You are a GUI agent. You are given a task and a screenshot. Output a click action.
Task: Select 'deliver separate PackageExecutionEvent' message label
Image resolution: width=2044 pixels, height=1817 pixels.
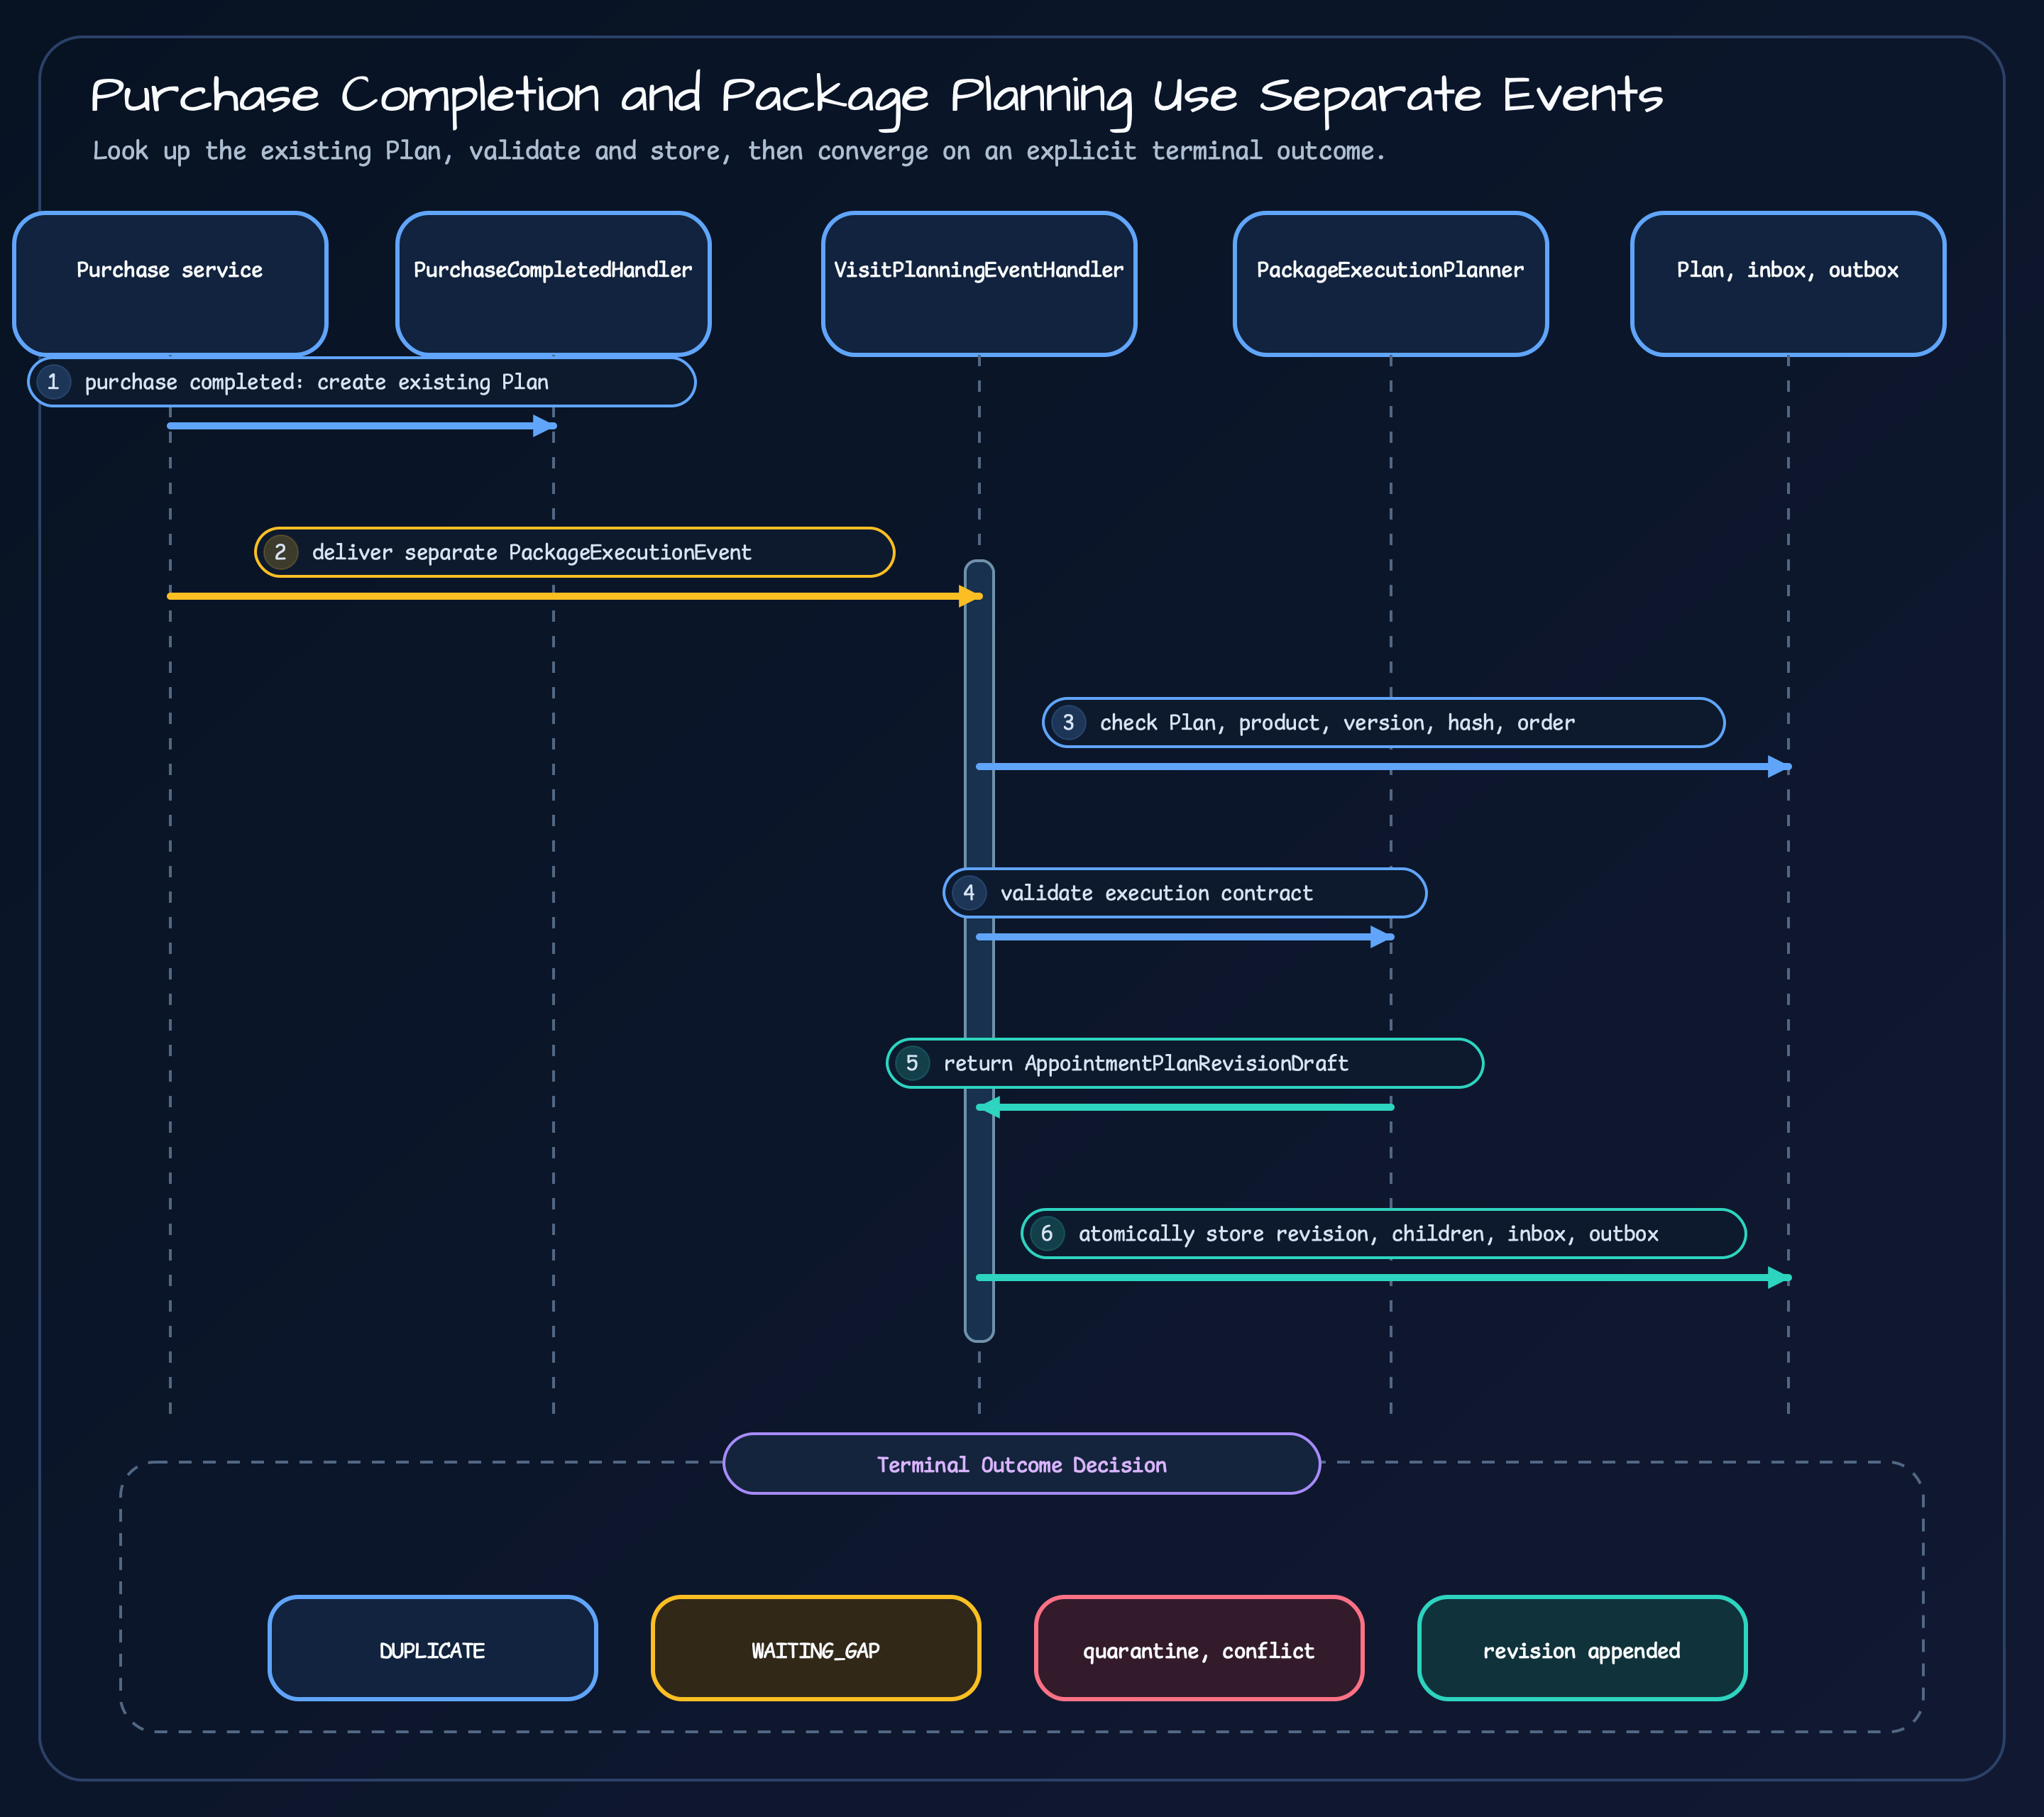pos(574,552)
